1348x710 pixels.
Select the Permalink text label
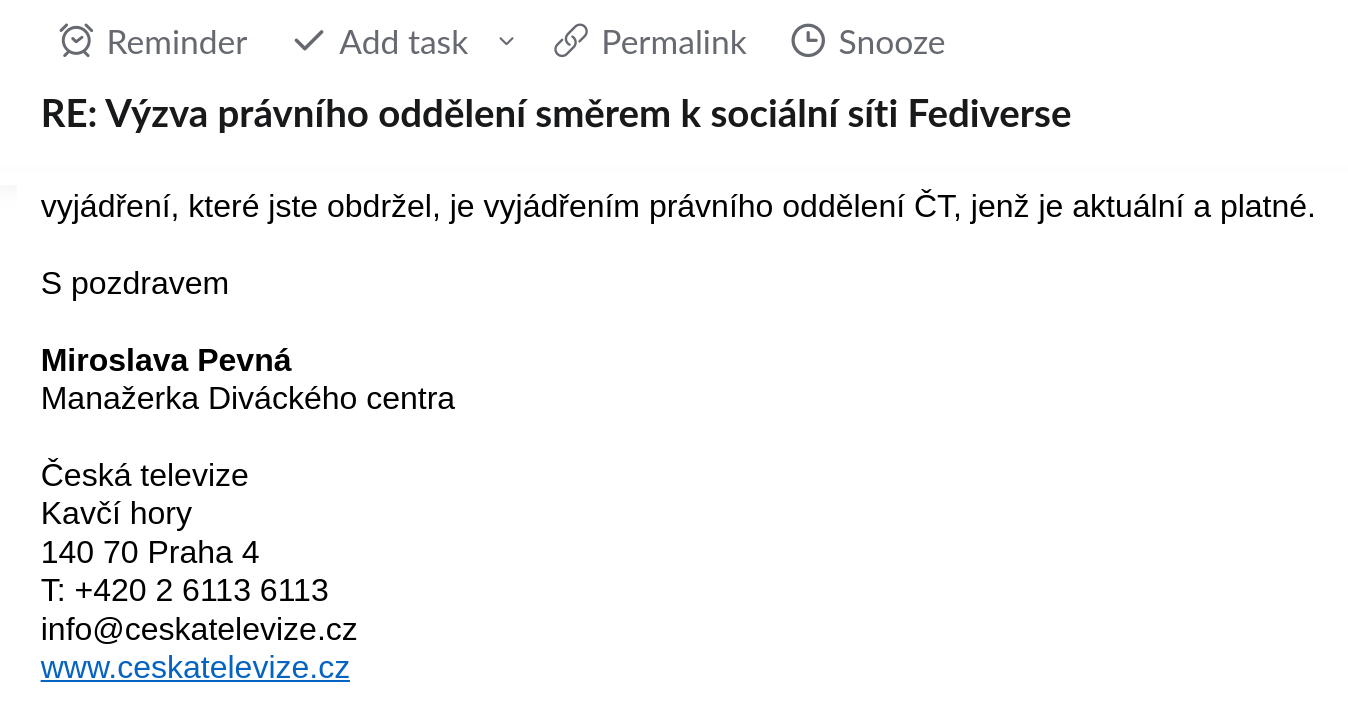coord(674,42)
